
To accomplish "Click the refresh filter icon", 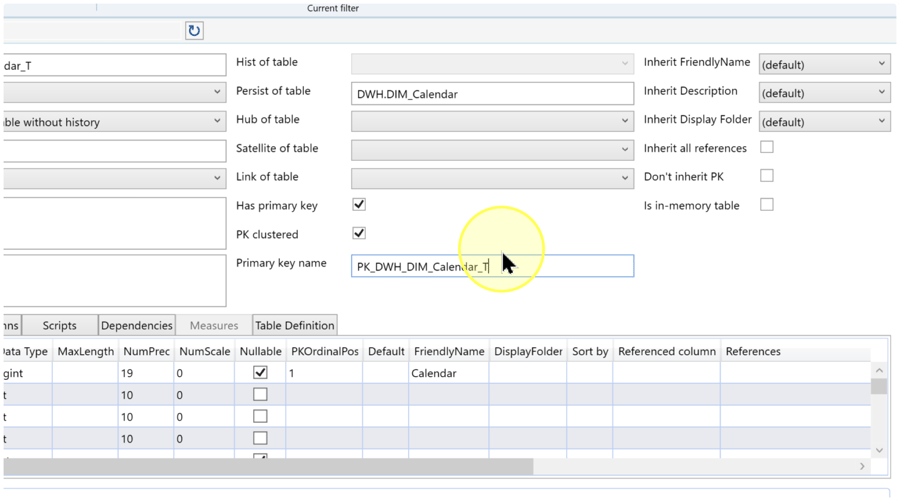I will click(x=194, y=30).
